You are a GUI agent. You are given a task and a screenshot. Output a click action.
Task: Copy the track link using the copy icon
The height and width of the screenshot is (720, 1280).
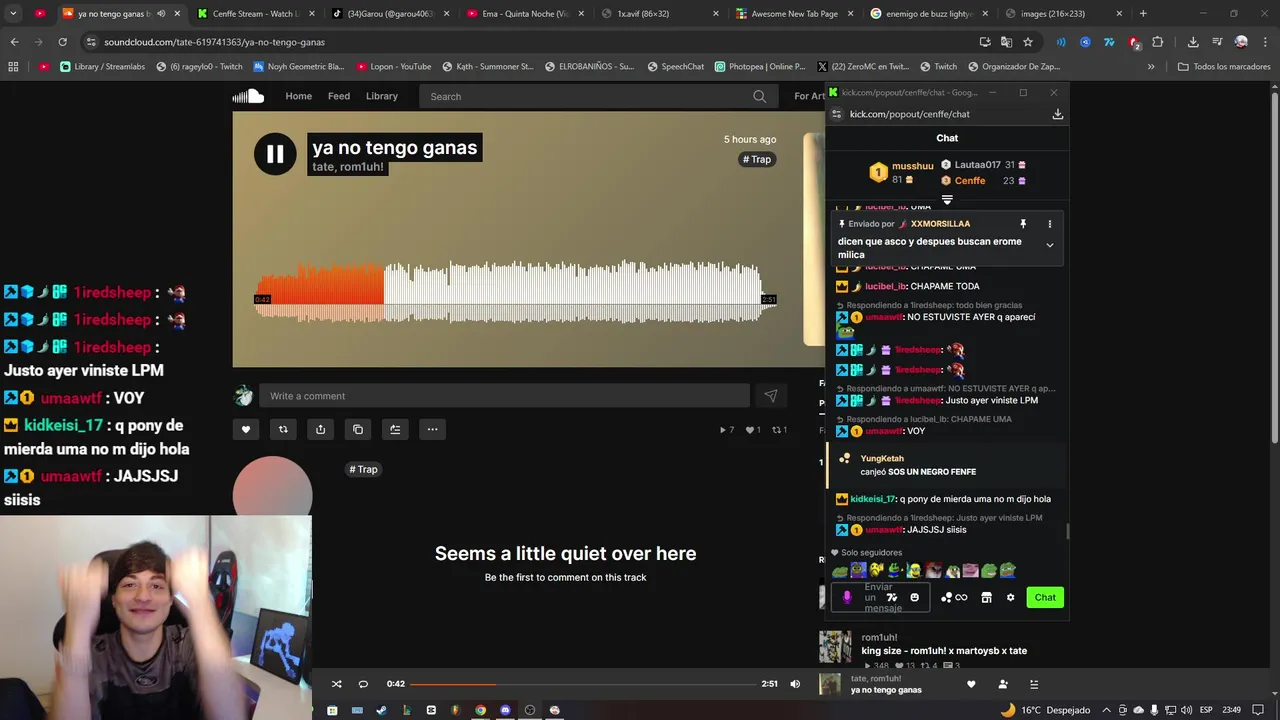click(x=358, y=429)
